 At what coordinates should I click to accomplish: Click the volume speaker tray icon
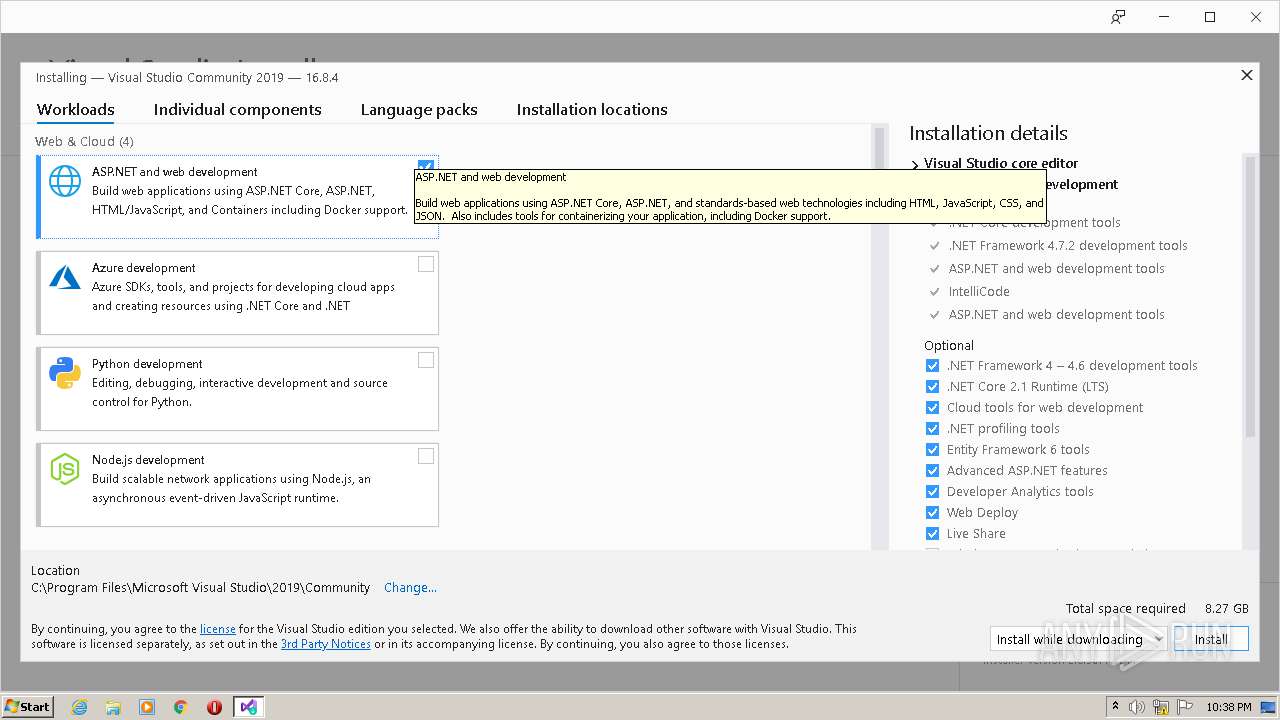click(1138, 707)
